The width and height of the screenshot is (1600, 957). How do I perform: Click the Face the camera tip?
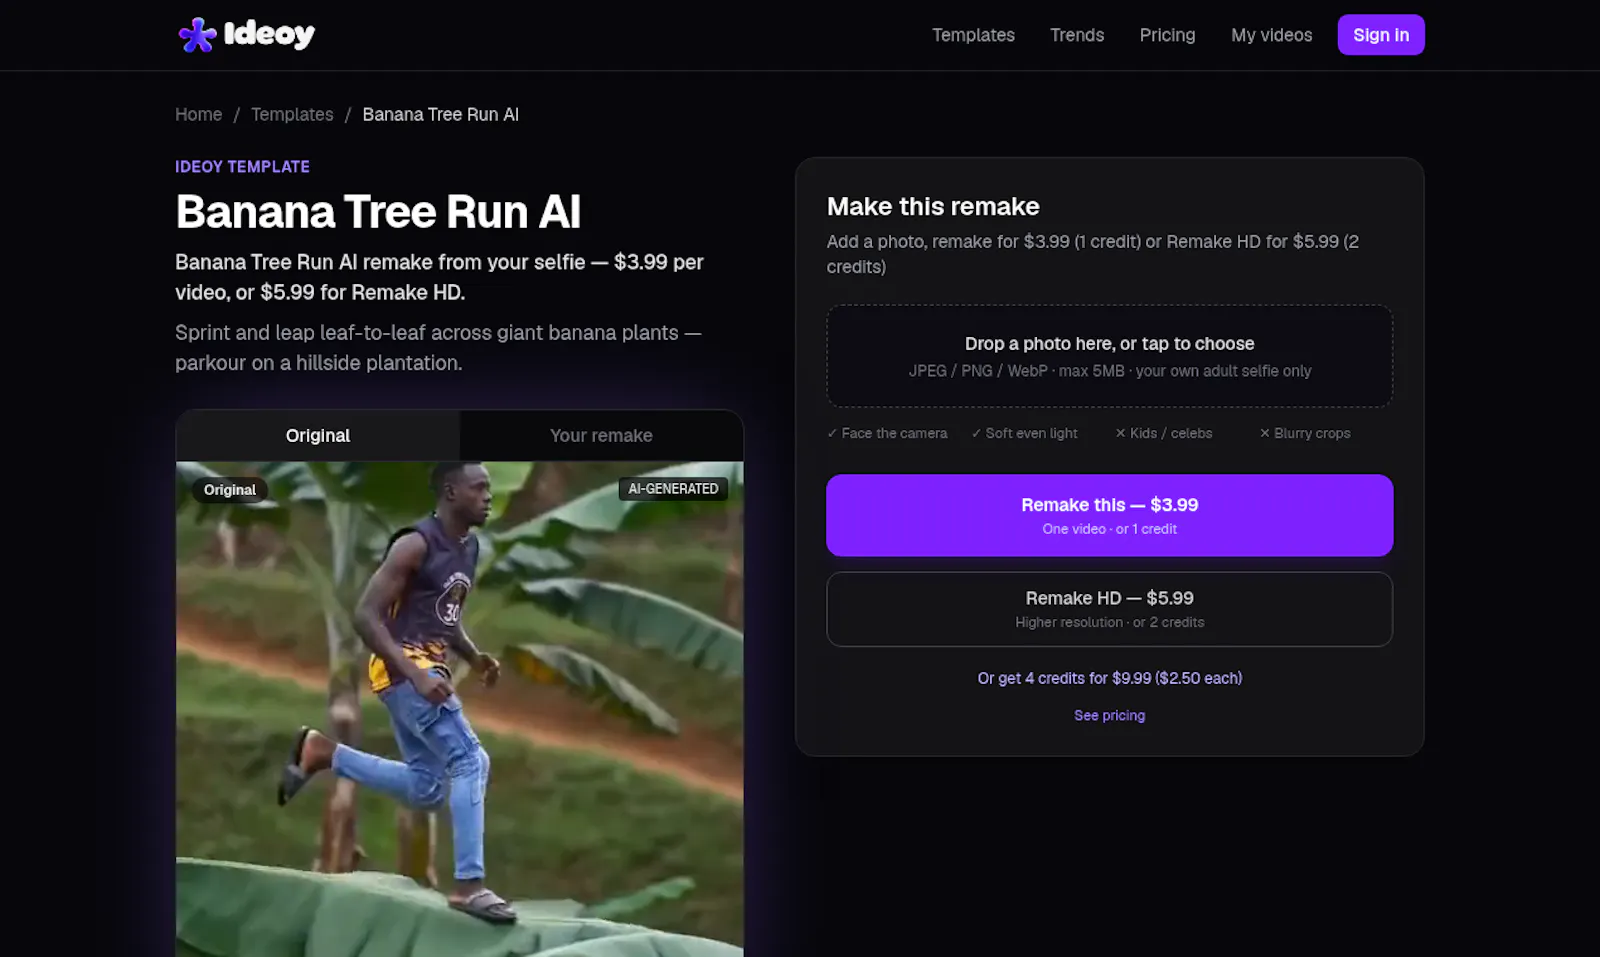[x=887, y=433]
